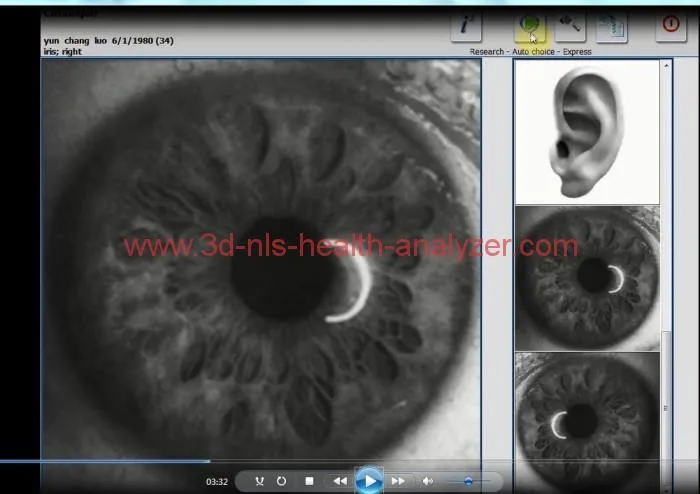Click the 03:32 elapsed time display
Viewport: 700px width, 494px height.
point(217,482)
